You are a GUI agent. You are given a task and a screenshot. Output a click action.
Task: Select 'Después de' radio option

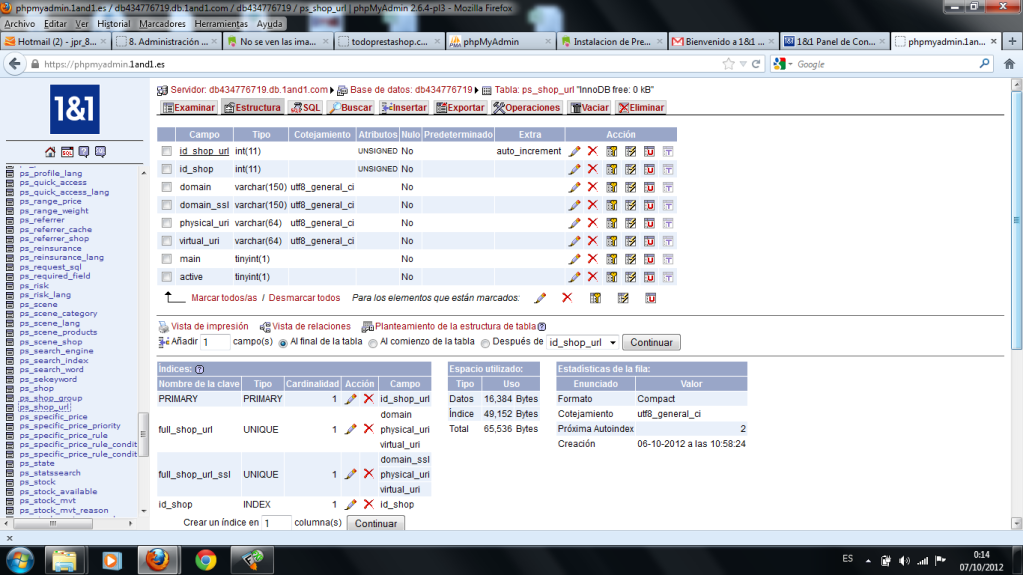point(485,343)
